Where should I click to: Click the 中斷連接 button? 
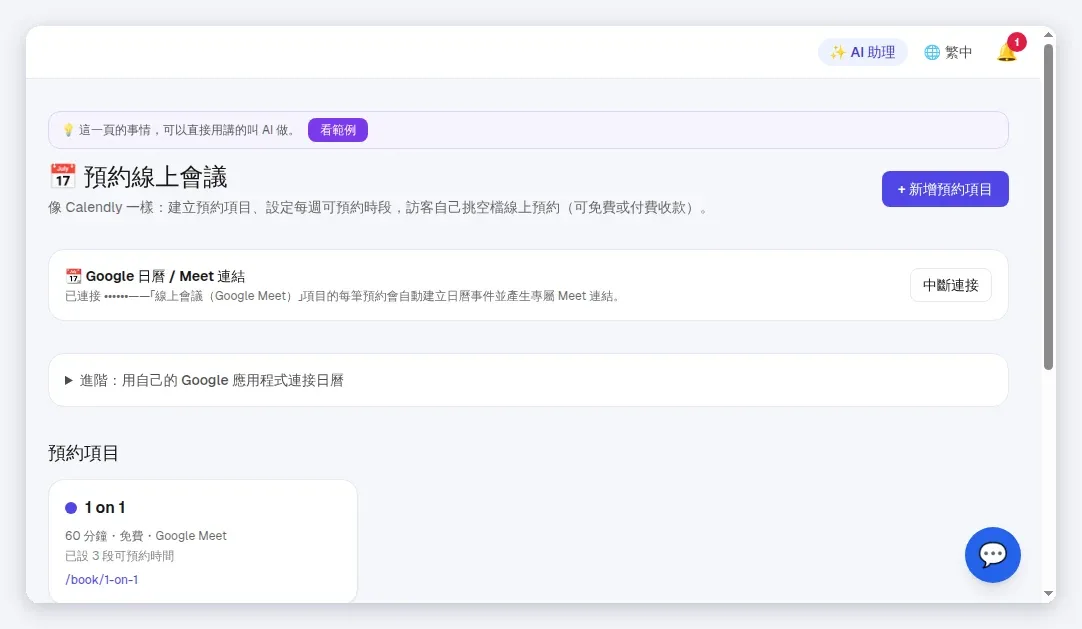950,285
